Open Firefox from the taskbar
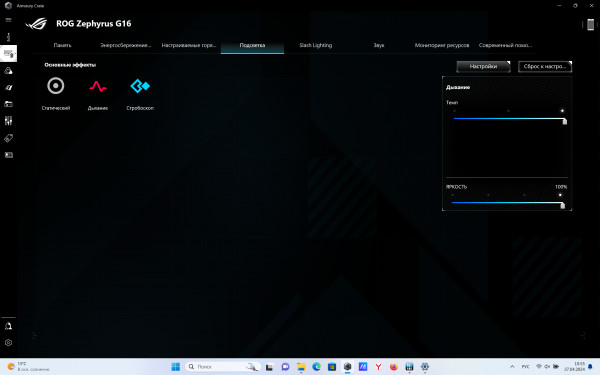 point(394,367)
